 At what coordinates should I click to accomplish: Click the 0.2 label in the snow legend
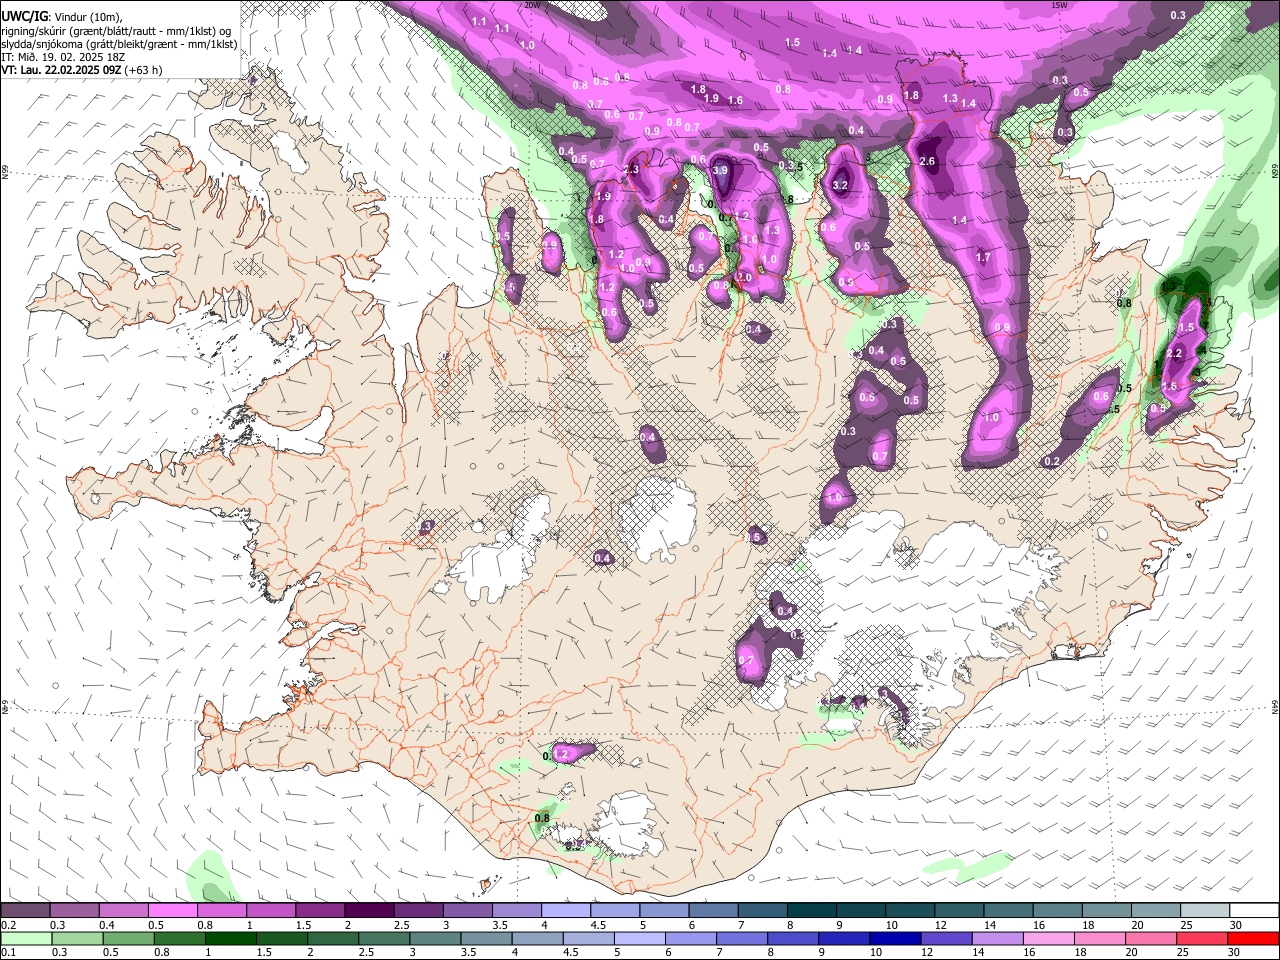(8, 925)
